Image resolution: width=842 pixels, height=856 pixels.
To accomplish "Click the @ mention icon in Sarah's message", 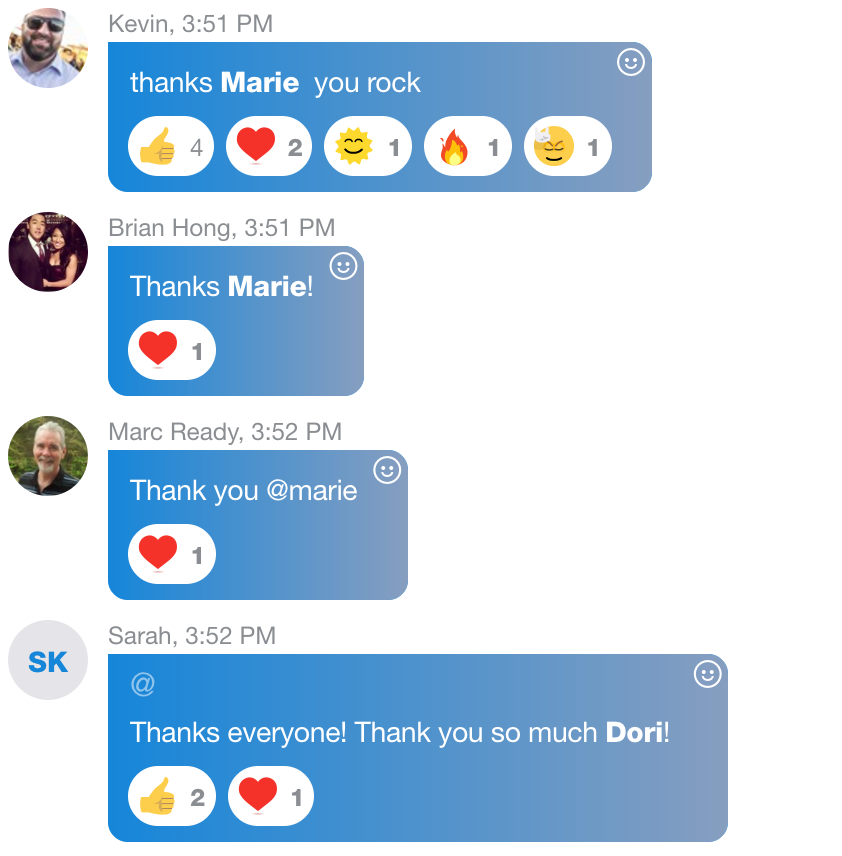I will [x=143, y=683].
